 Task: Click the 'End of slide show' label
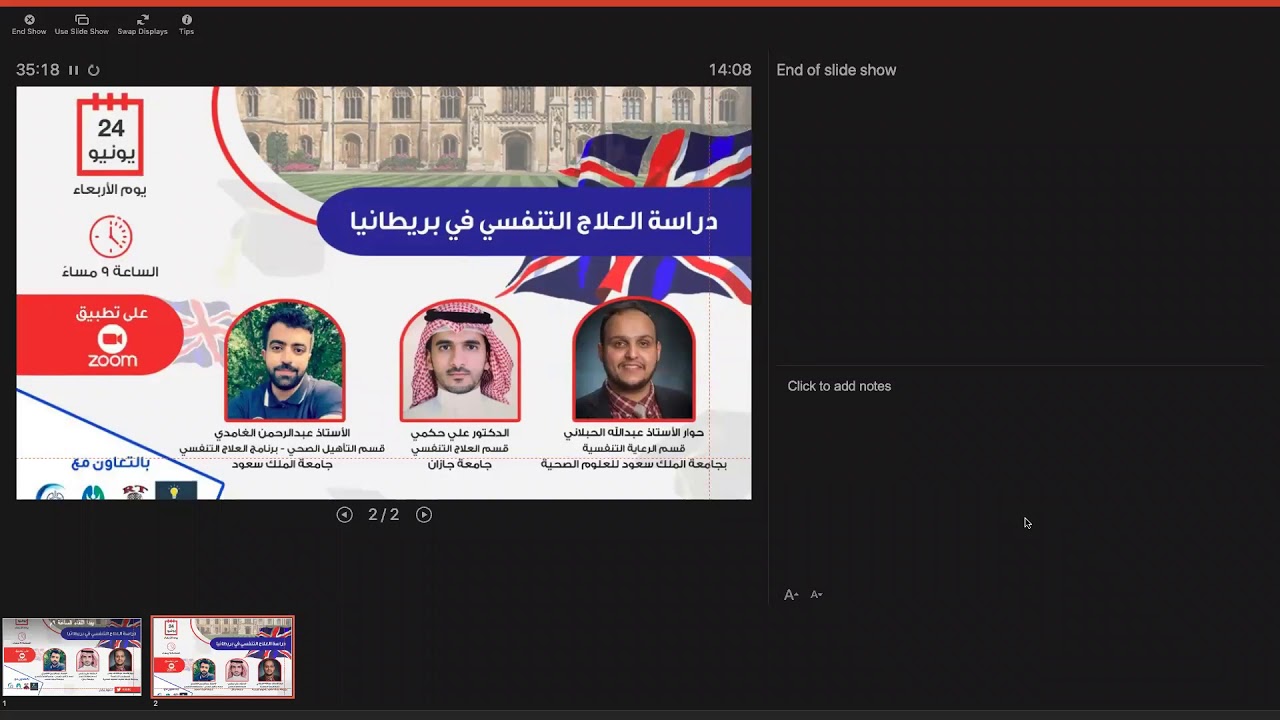click(x=836, y=70)
